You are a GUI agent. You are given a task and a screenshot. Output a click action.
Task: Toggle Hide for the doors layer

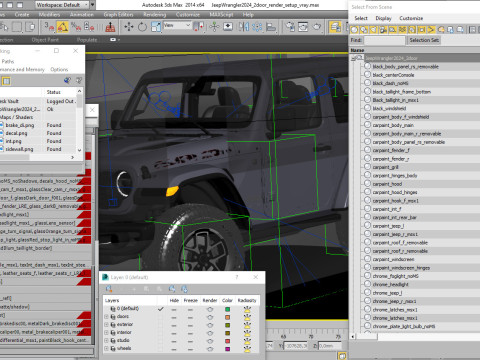click(x=174, y=317)
